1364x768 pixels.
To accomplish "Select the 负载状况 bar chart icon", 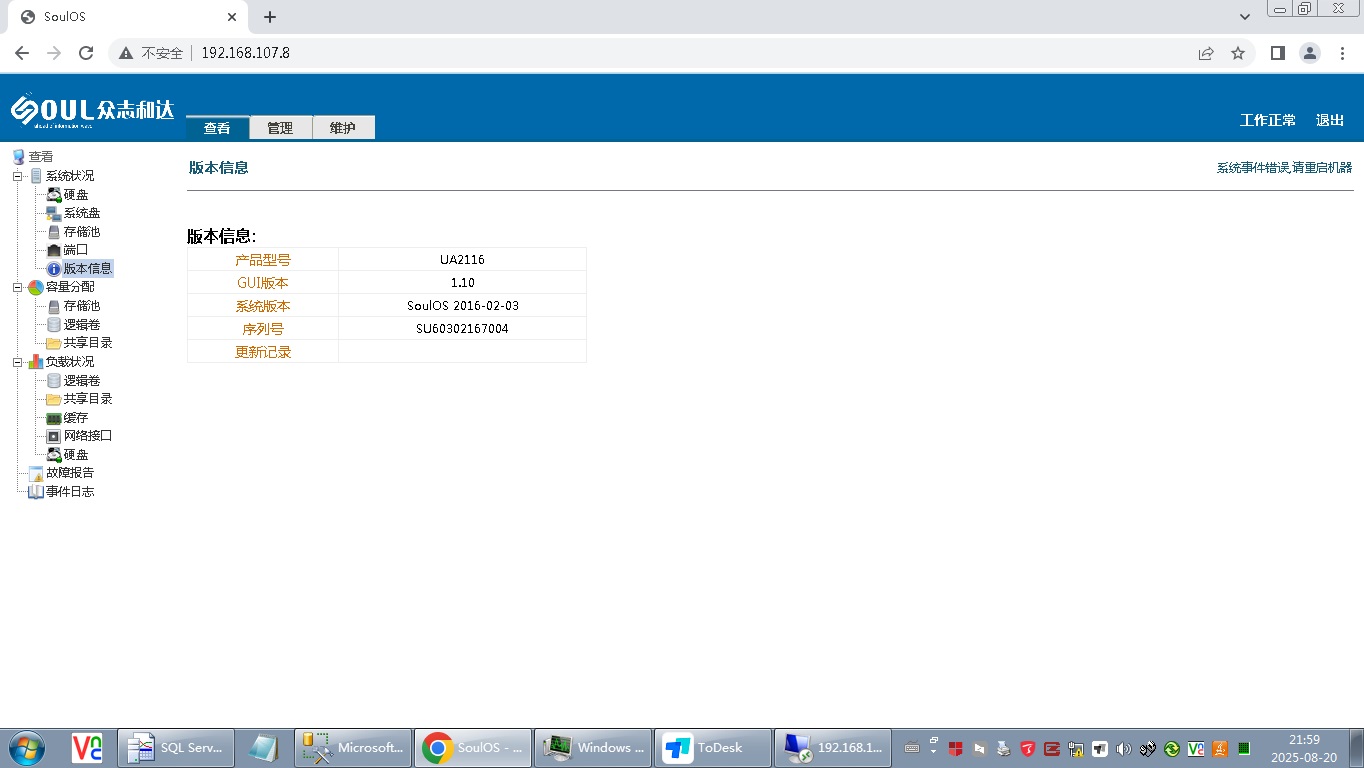I will click(36, 362).
